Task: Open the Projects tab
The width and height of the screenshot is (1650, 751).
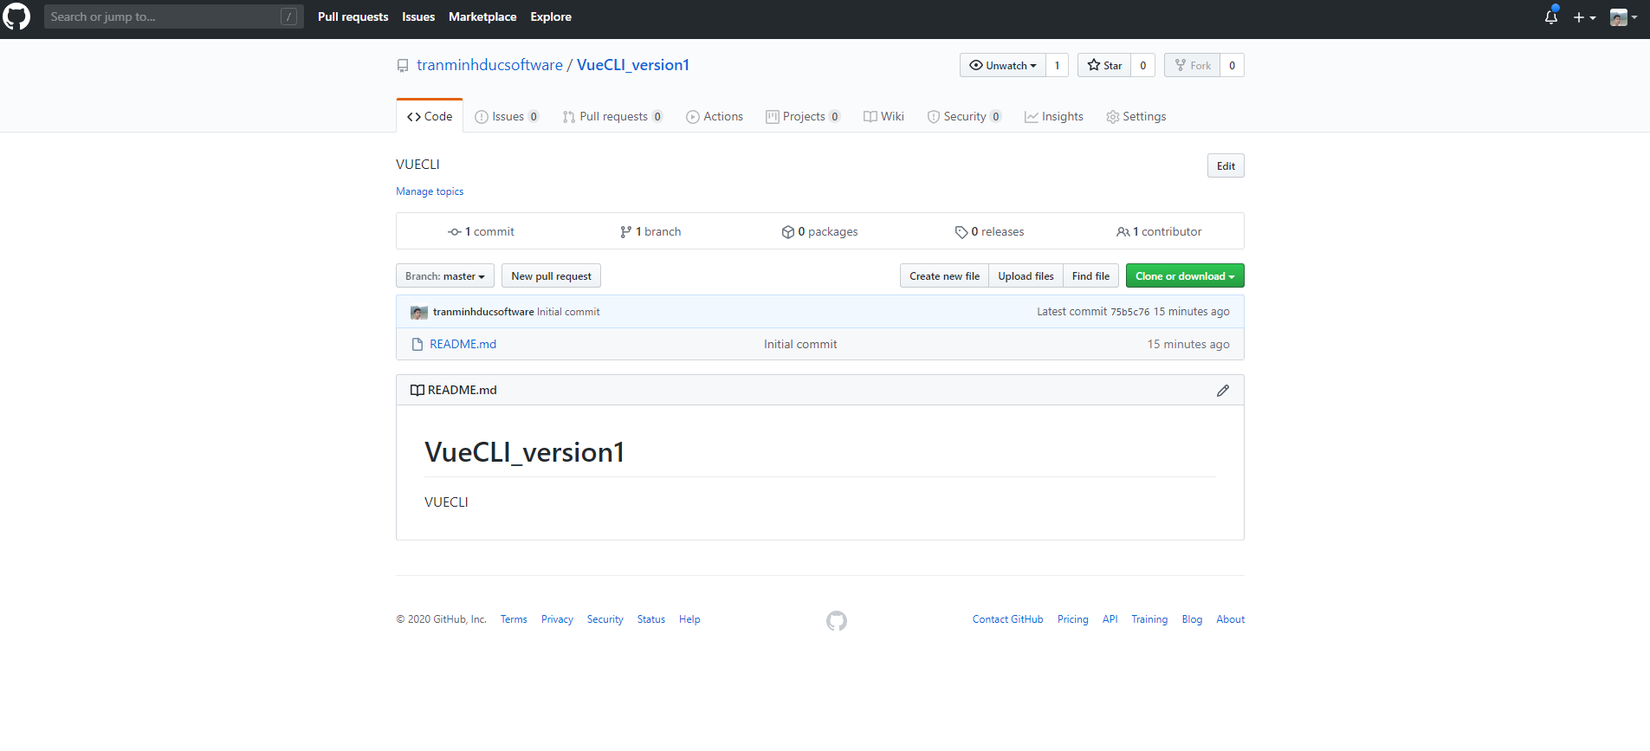Action: (x=802, y=117)
